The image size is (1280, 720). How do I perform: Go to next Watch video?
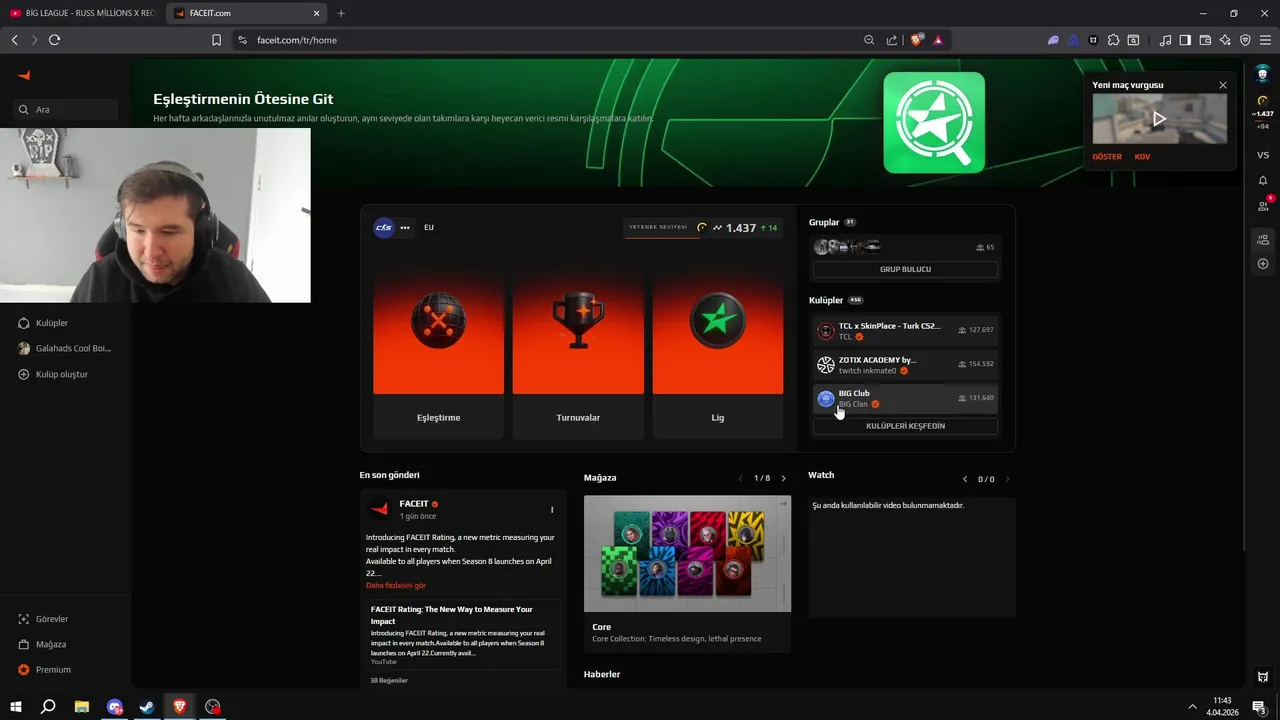click(x=1007, y=479)
